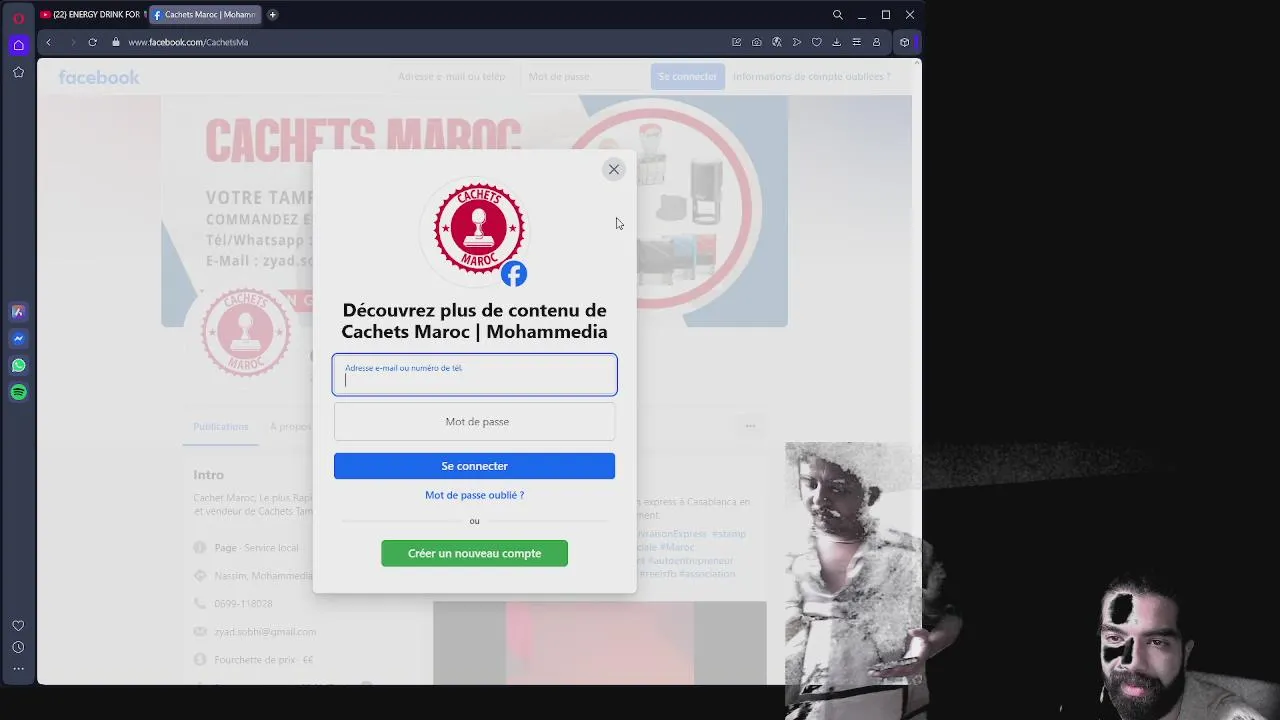1280x720 pixels.
Task: Click the blue Se connecter popup button
Action: pyautogui.click(x=475, y=466)
